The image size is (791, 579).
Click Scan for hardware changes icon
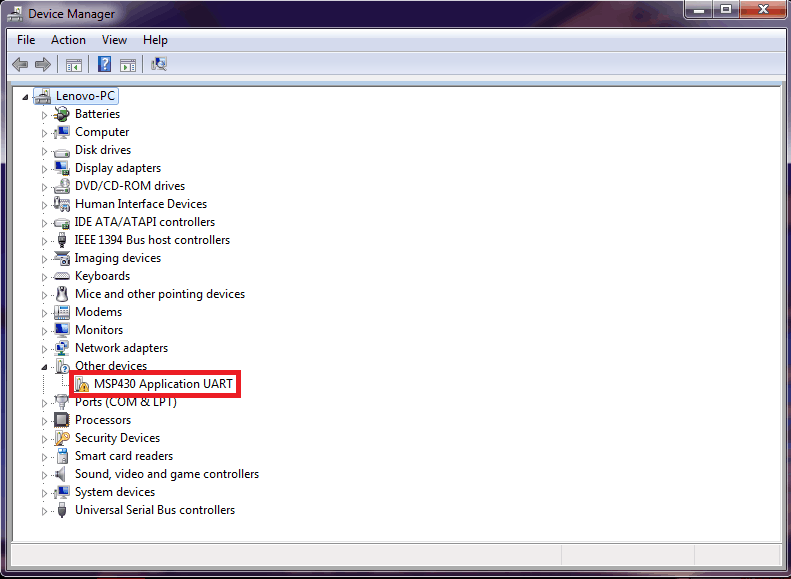click(x=158, y=65)
